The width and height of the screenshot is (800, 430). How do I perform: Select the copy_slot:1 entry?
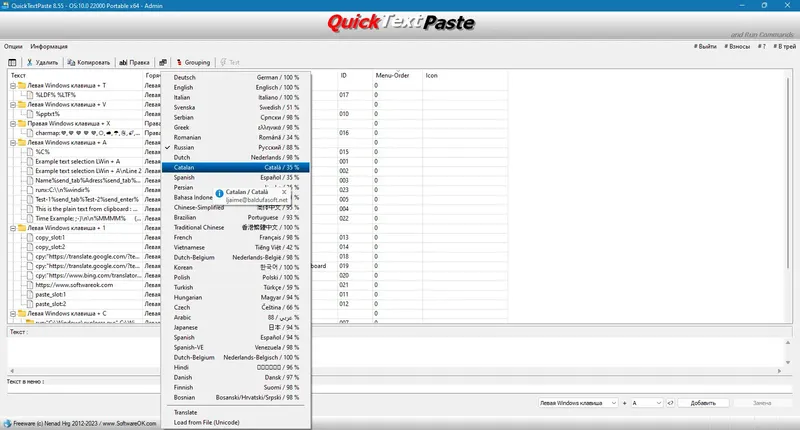(50, 238)
